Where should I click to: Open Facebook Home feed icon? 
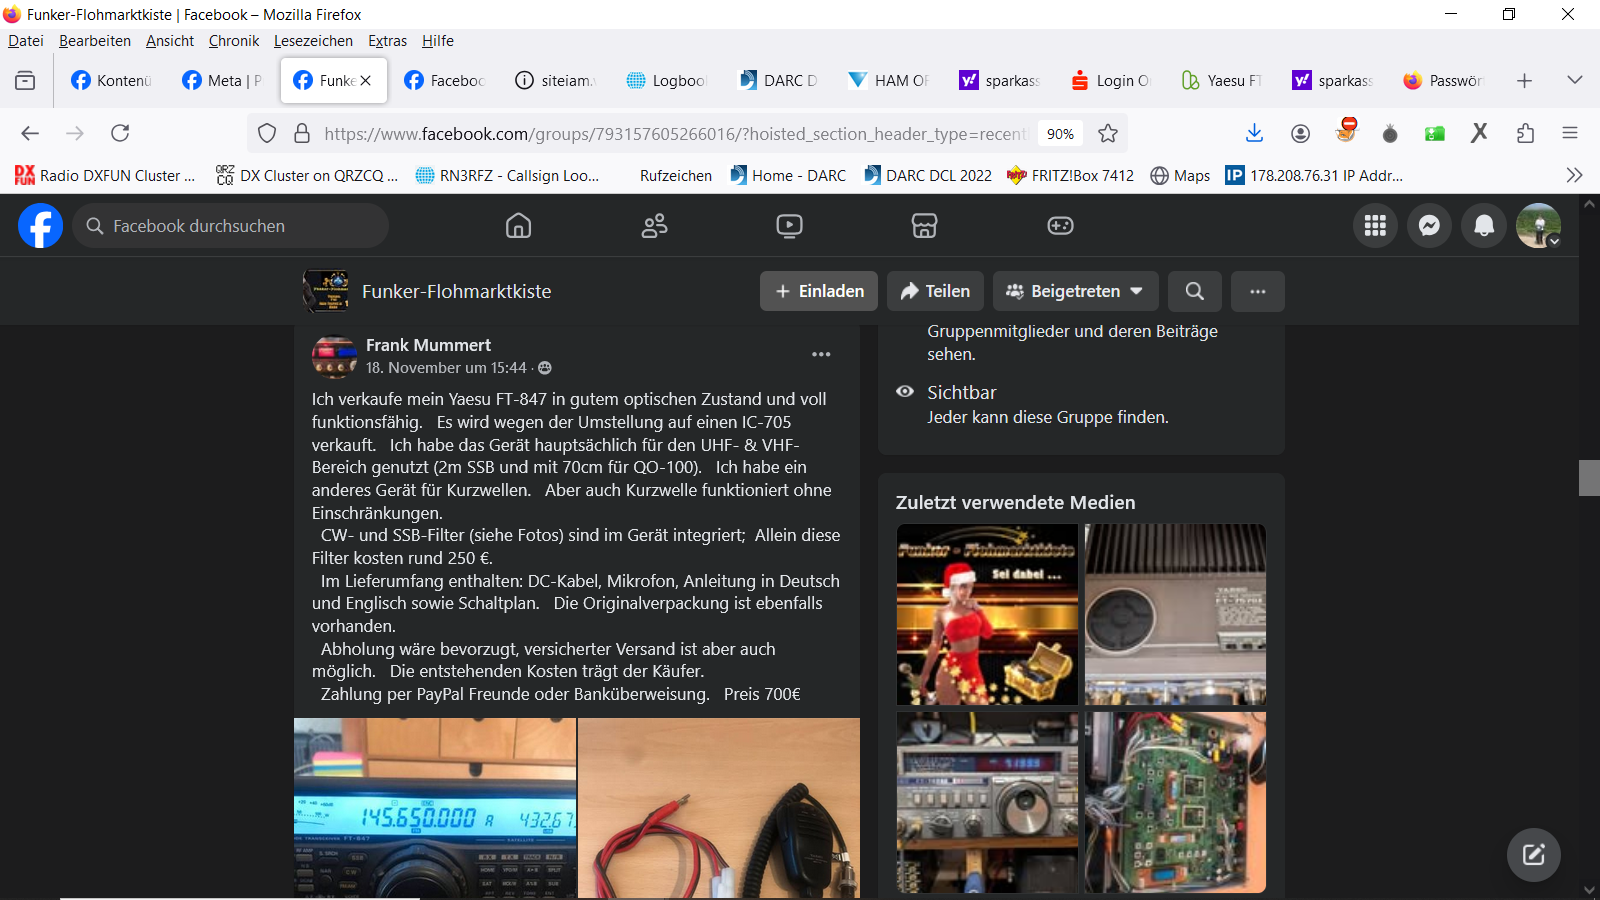pyautogui.click(x=518, y=226)
